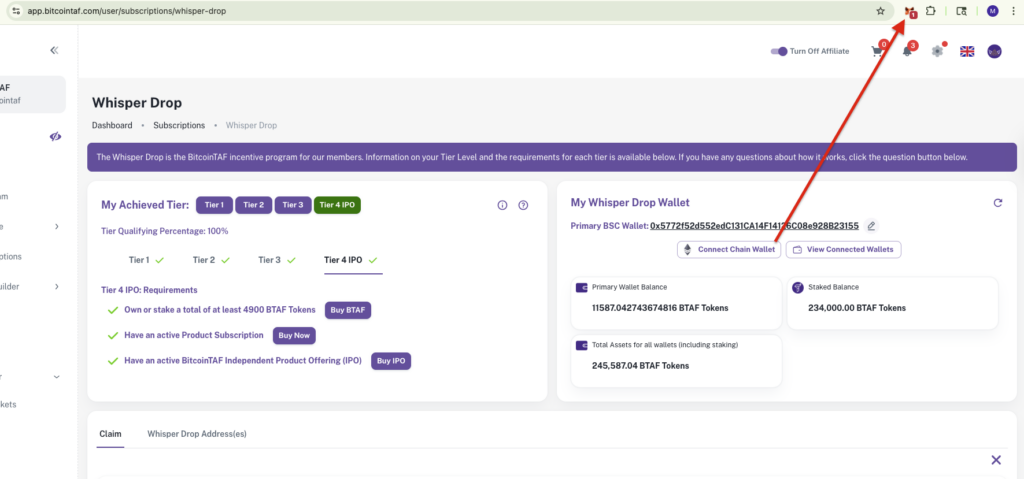
Task: Switch to the Tier 1 requirements tab
Action: [x=146, y=260]
